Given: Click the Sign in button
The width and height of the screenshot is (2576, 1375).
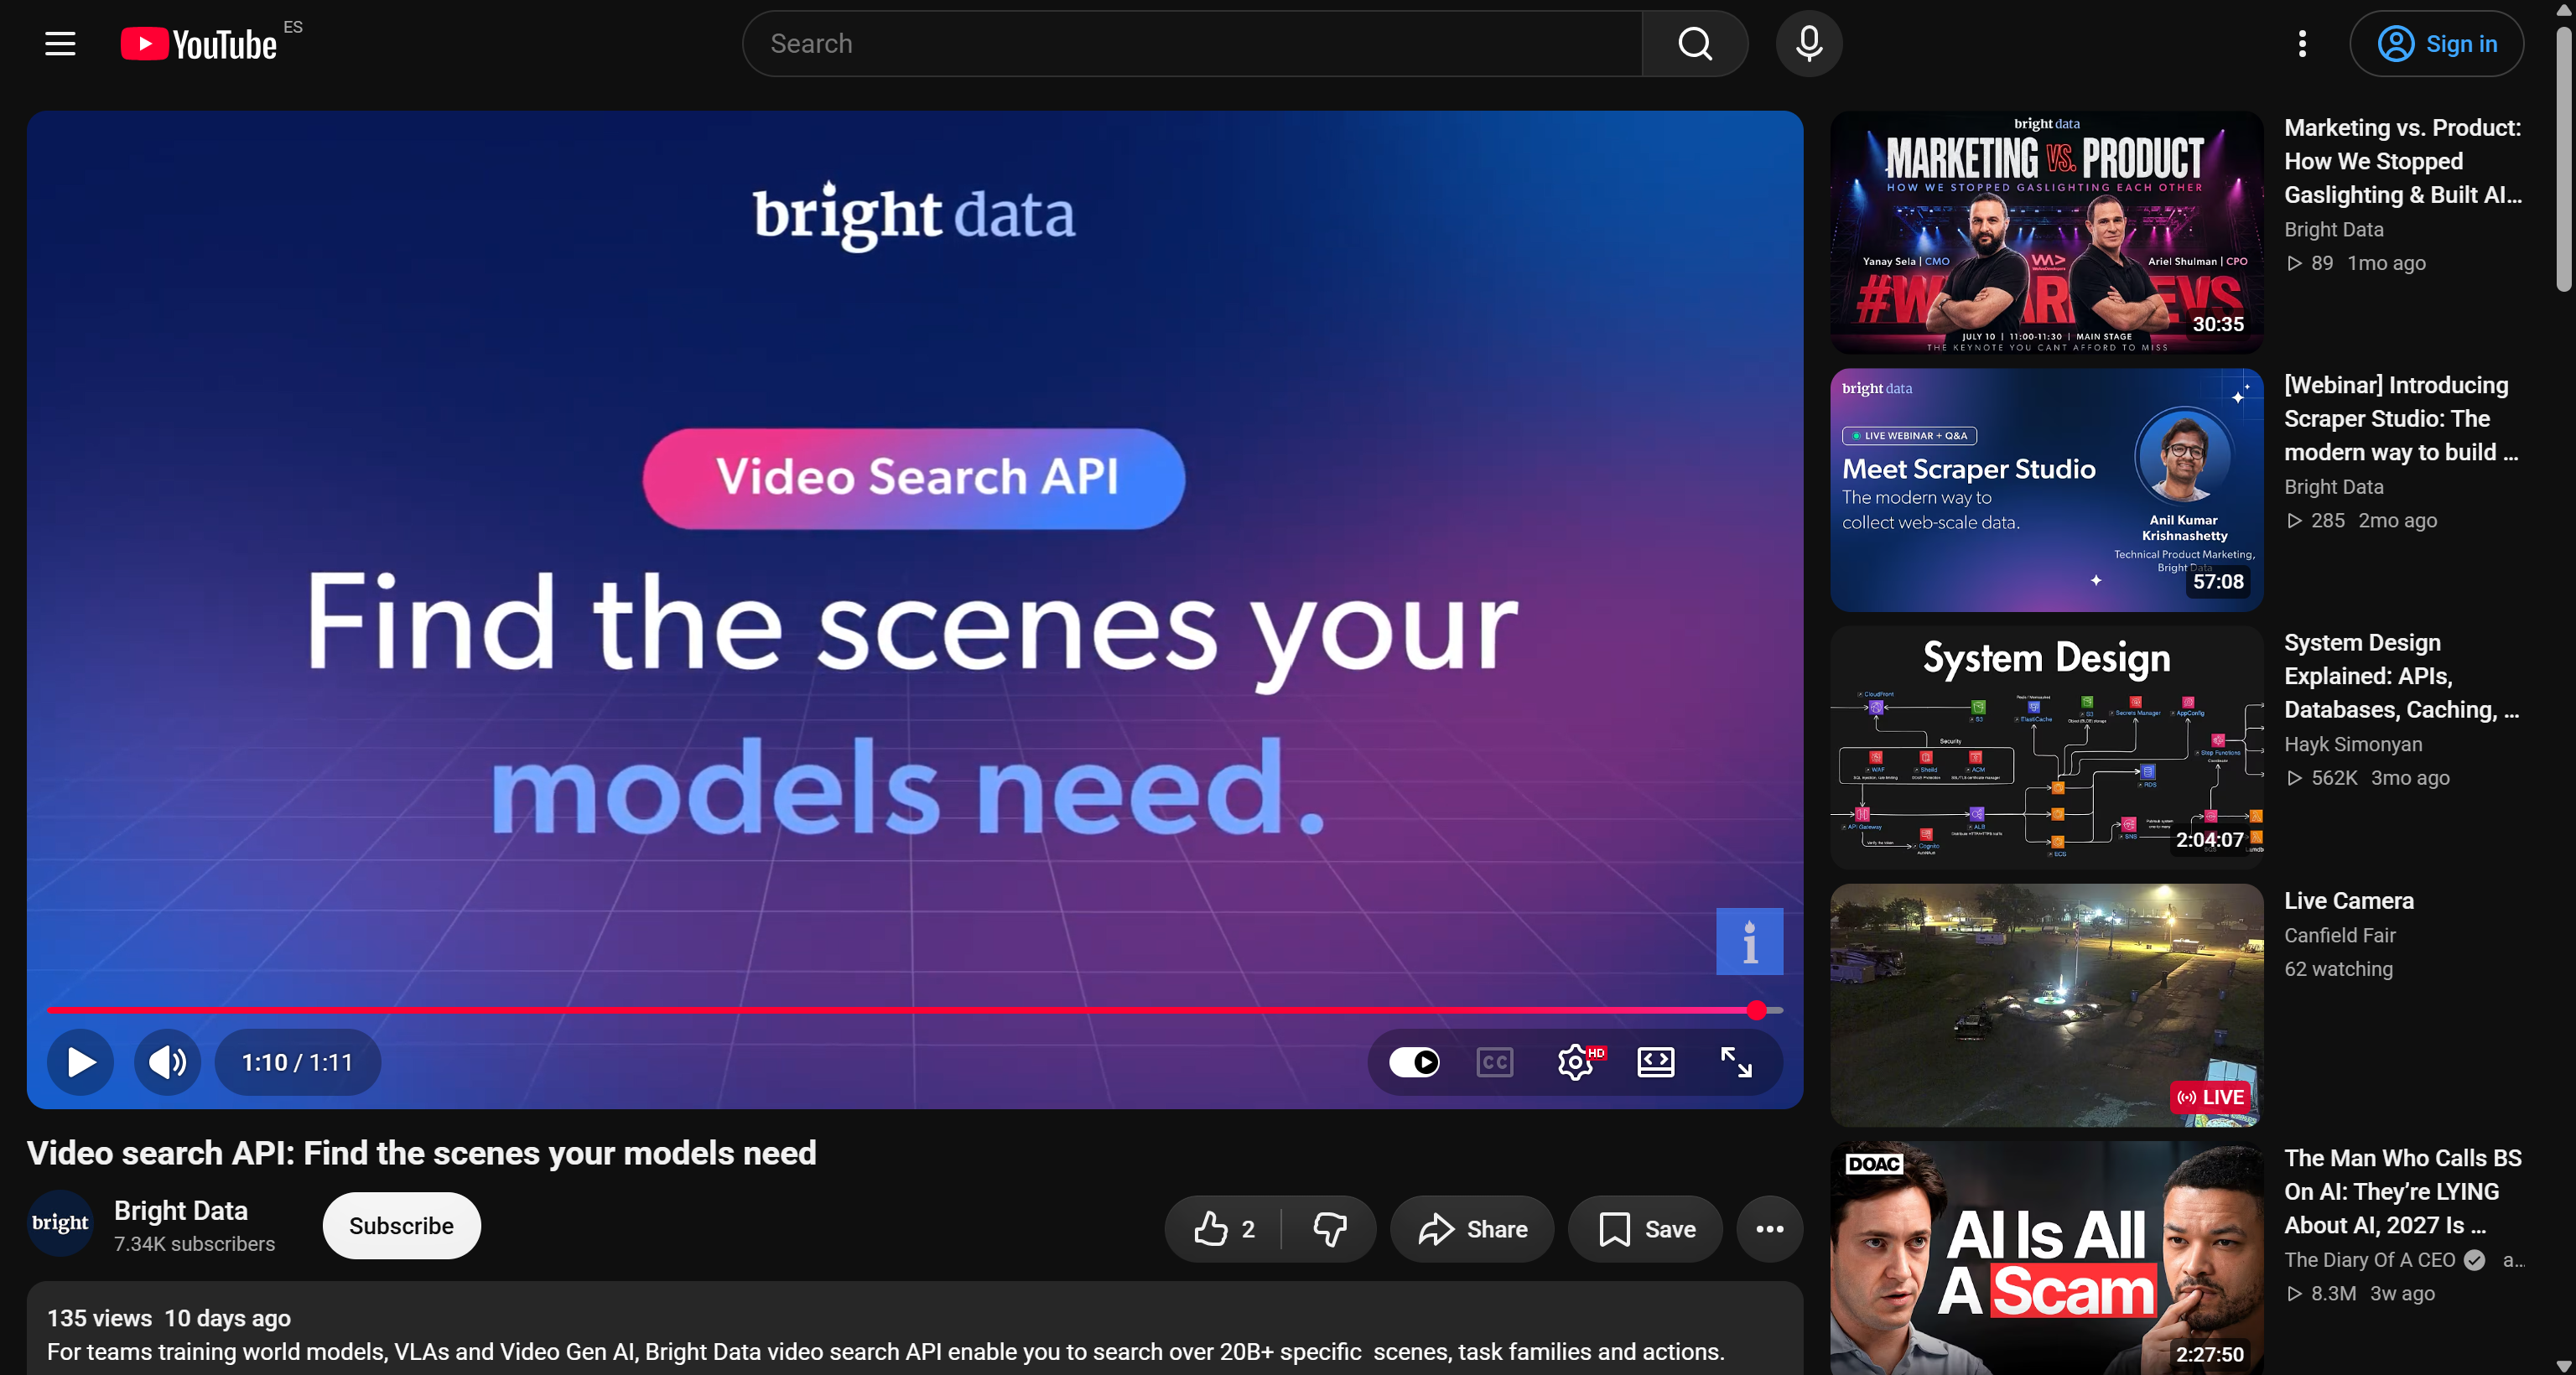Looking at the screenshot, I should 2437,44.
